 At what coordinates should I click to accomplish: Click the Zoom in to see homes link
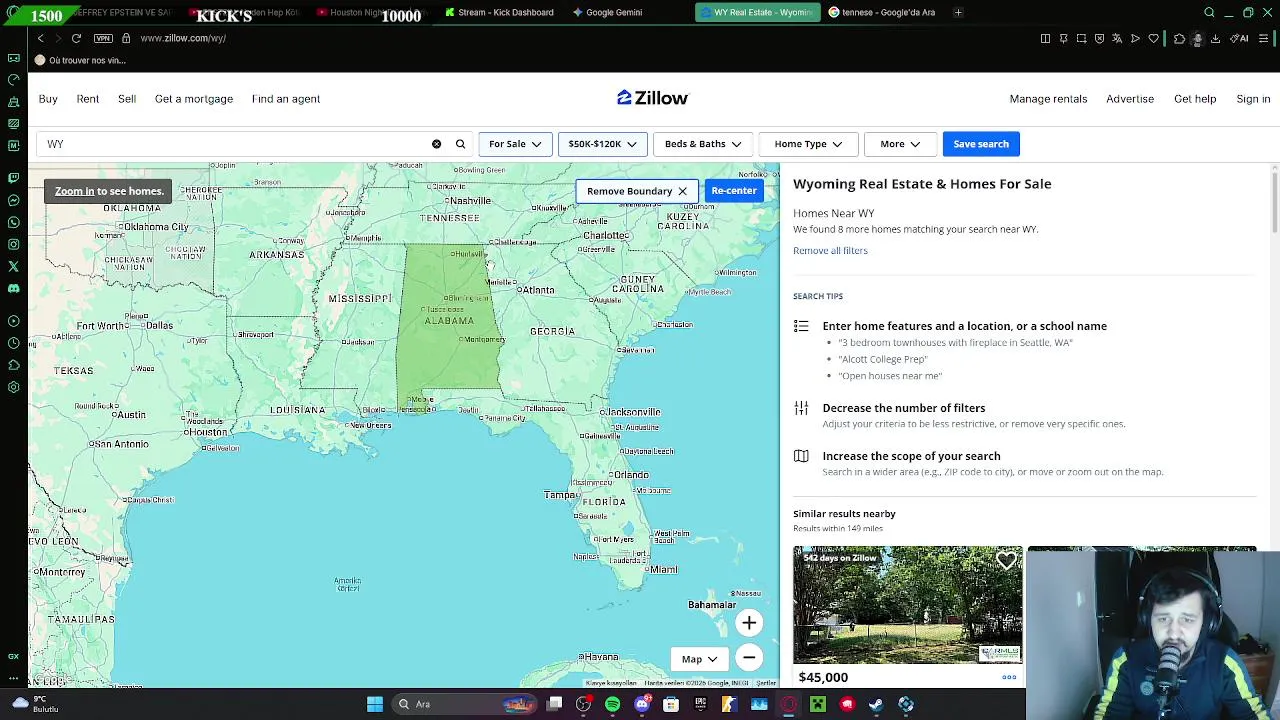coord(75,191)
